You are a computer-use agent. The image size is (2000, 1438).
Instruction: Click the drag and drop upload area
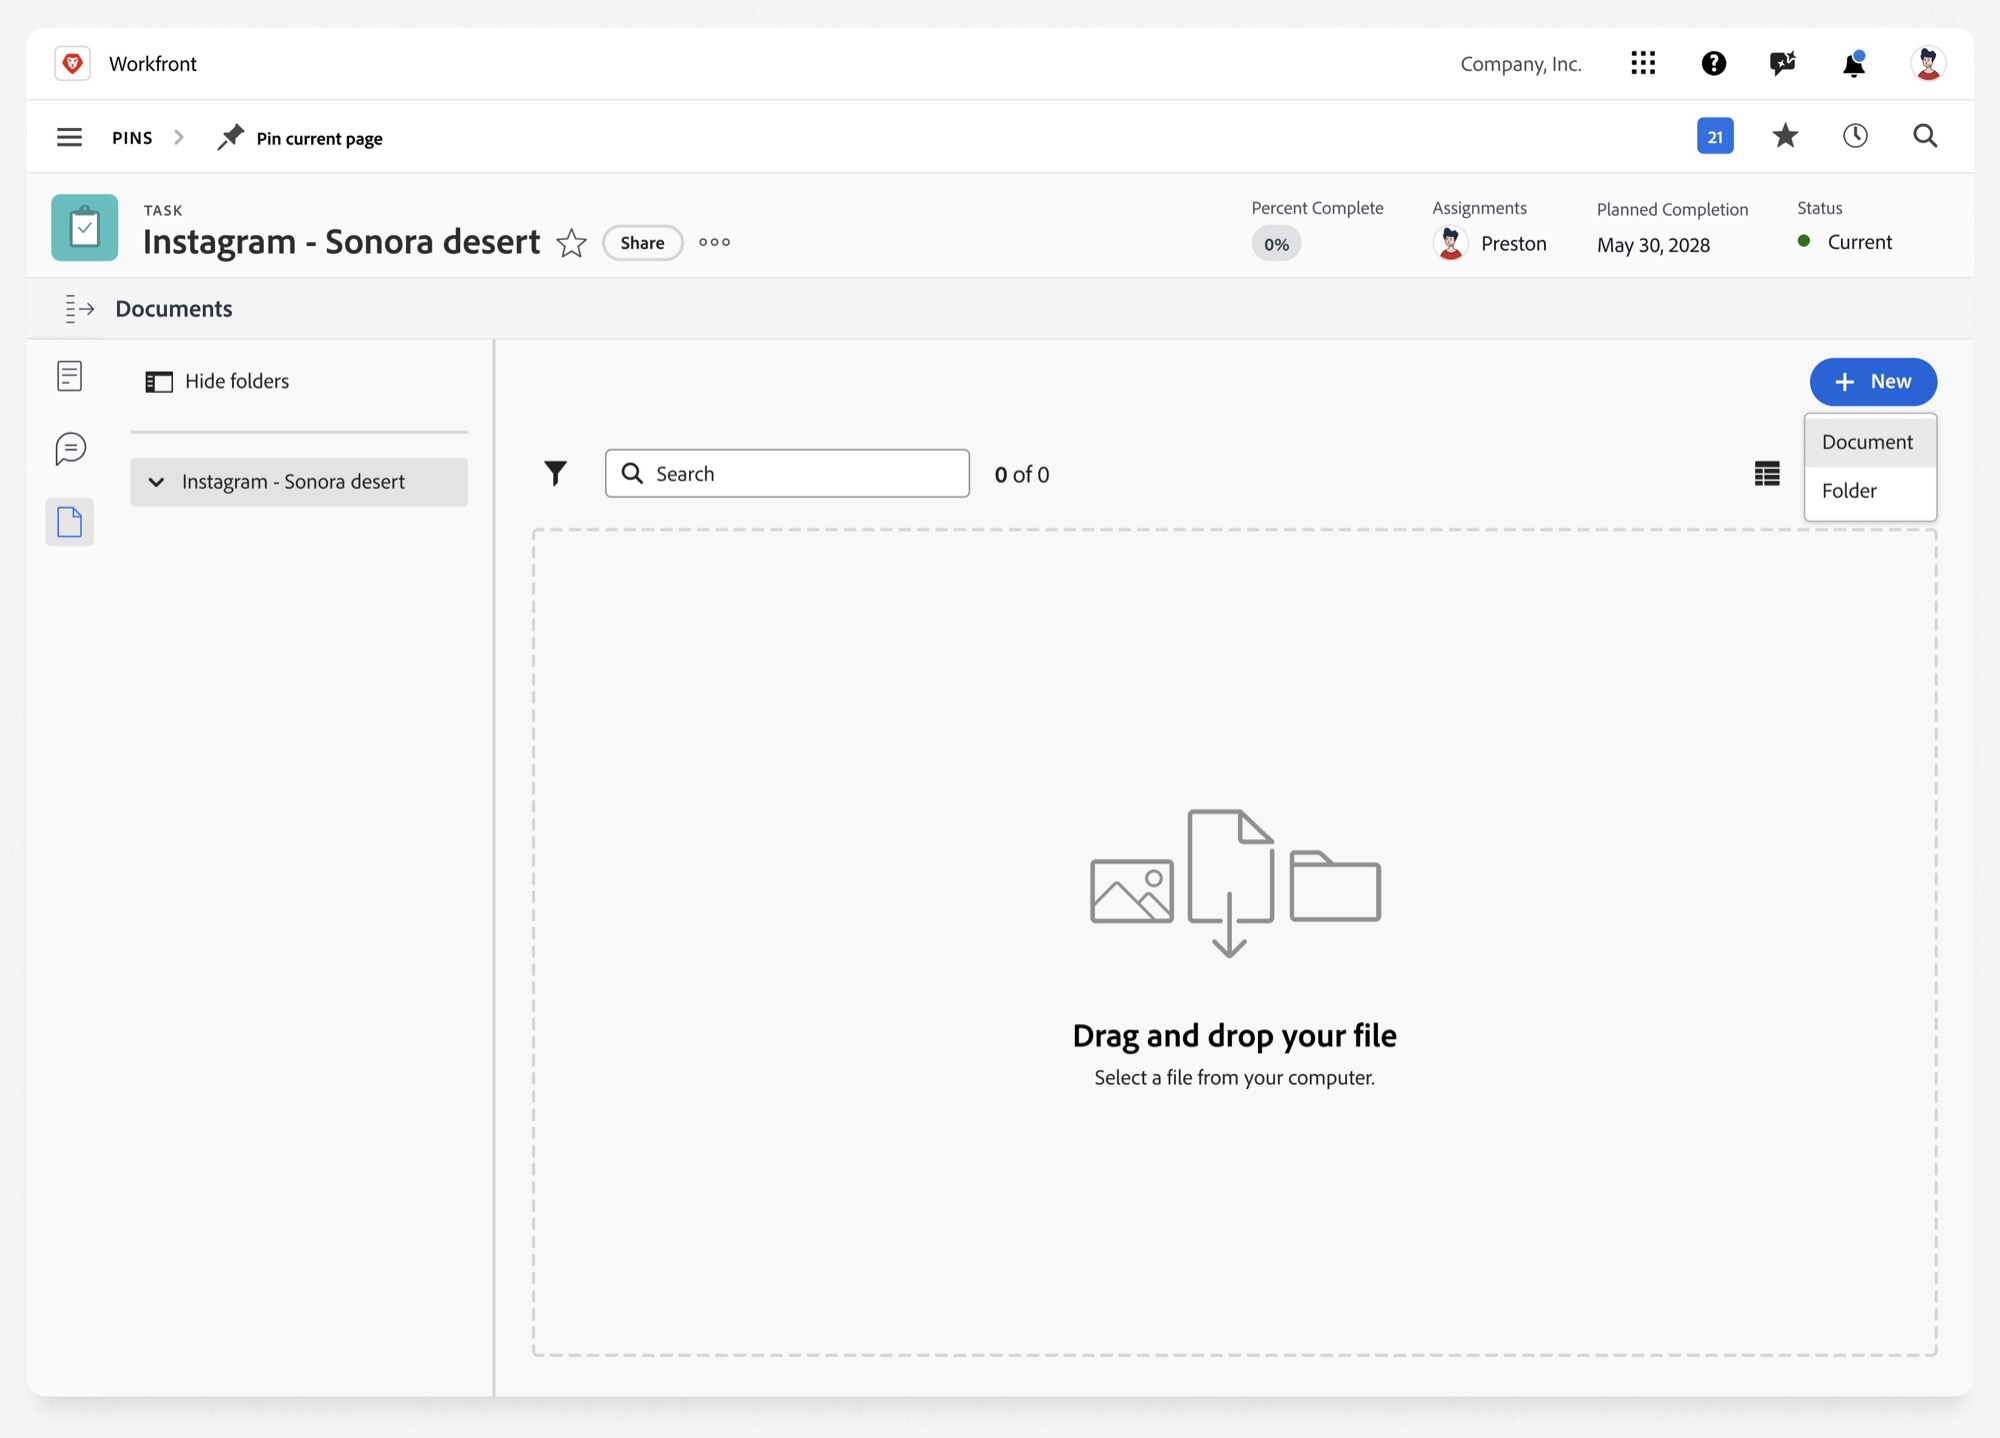tap(1234, 942)
